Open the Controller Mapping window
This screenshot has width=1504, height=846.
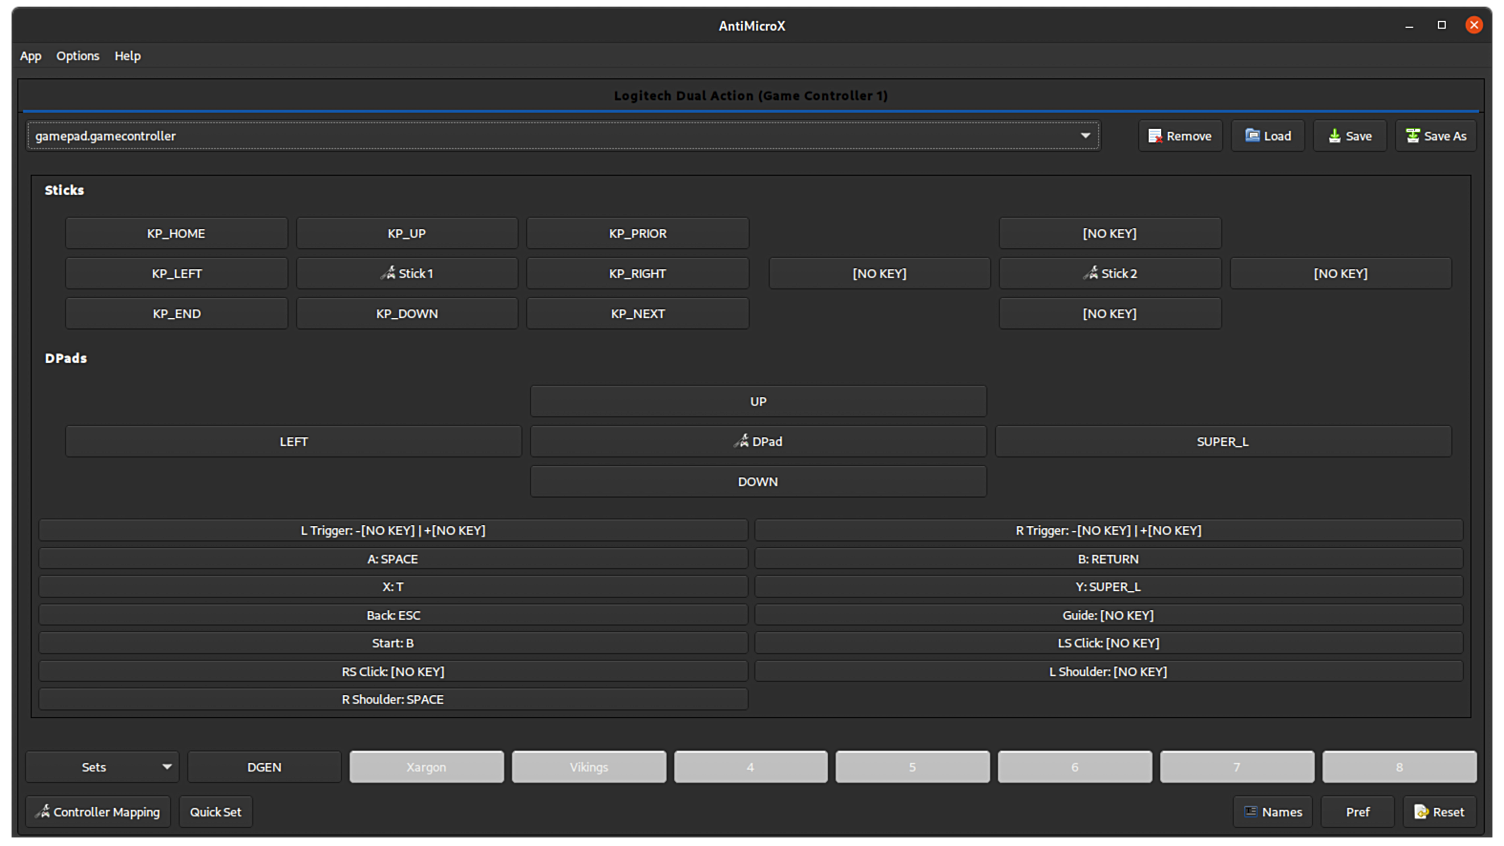[98, 812]
